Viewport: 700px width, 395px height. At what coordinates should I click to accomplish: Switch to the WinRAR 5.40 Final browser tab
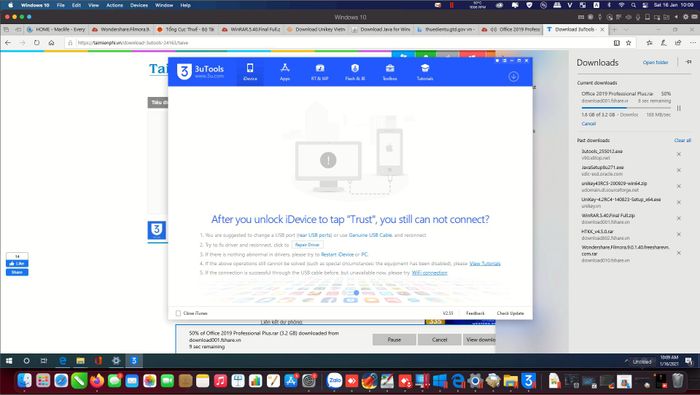point(251,29)
